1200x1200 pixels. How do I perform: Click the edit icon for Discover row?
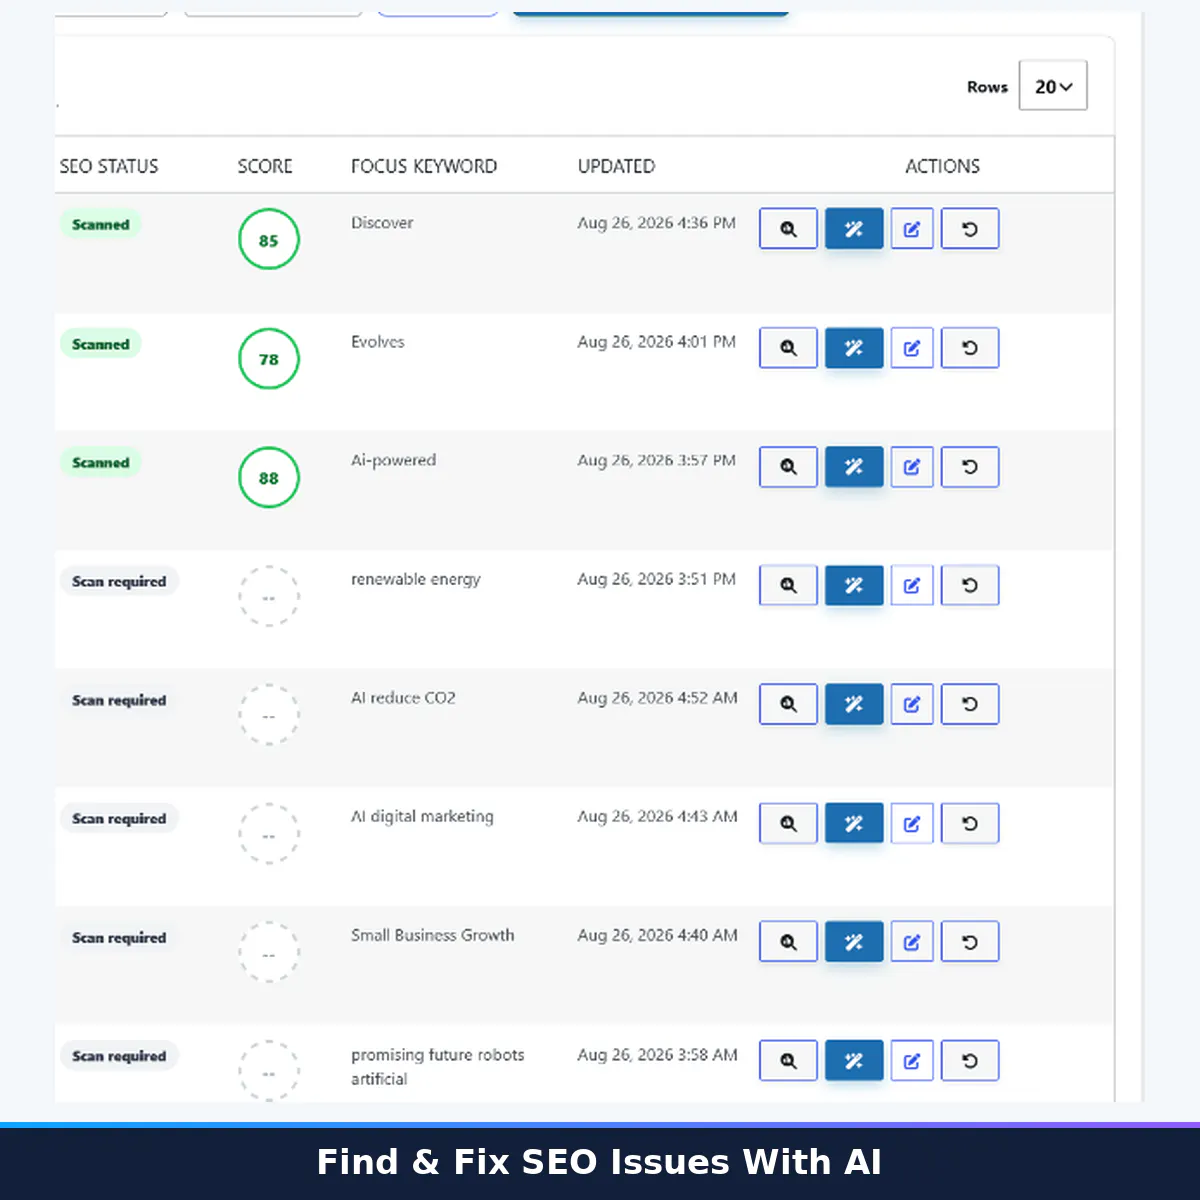click(x=912, y=229)
